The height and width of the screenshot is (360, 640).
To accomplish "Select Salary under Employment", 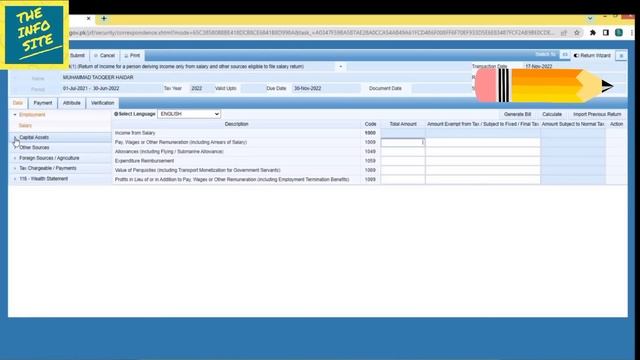I will tap(25, 126).
